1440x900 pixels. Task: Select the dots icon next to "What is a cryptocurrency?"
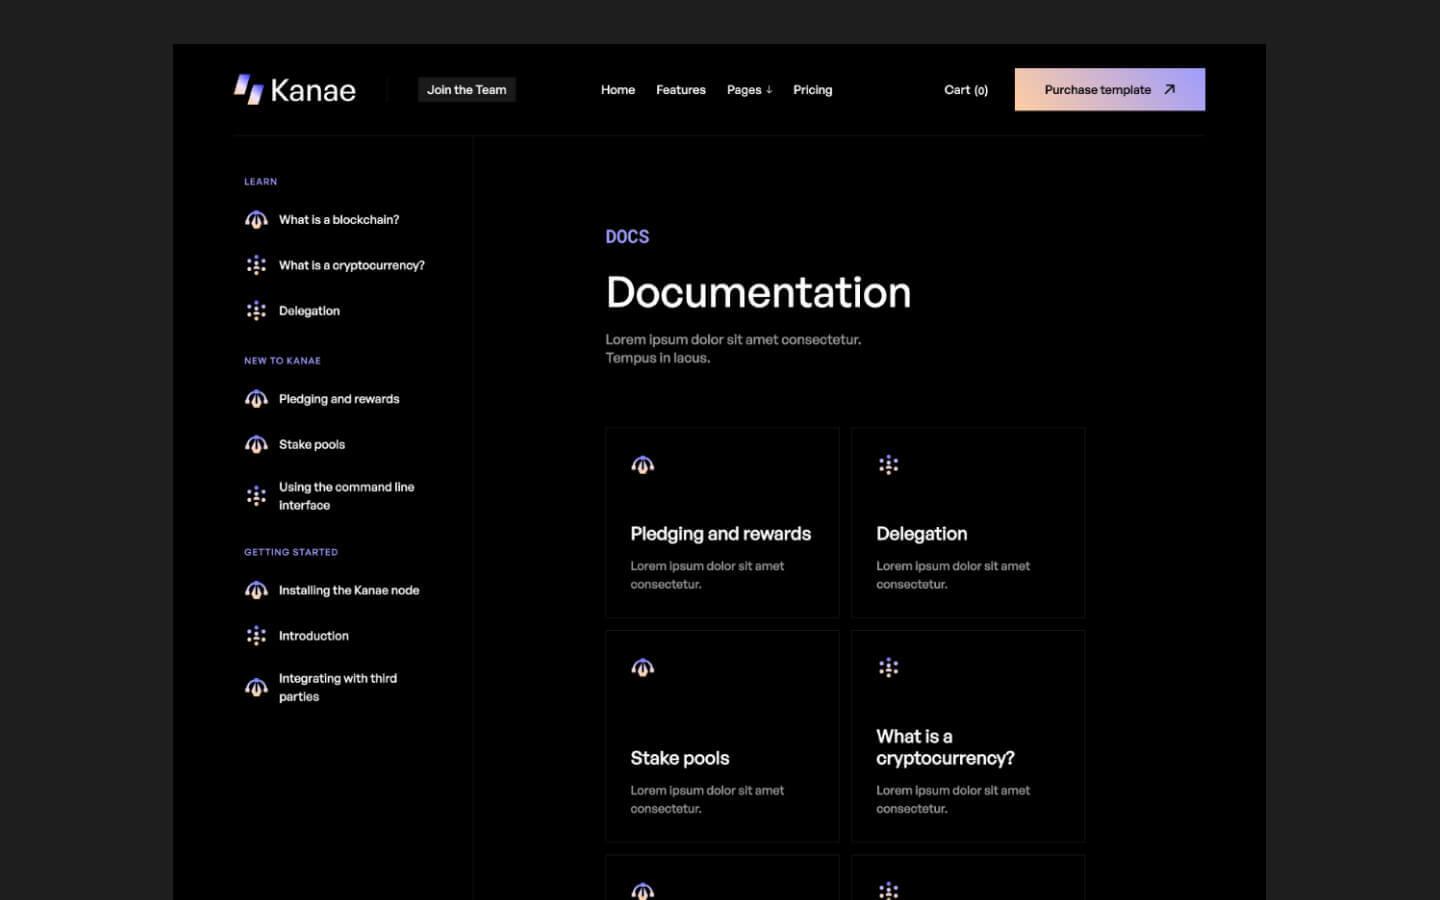pos(257,265)
